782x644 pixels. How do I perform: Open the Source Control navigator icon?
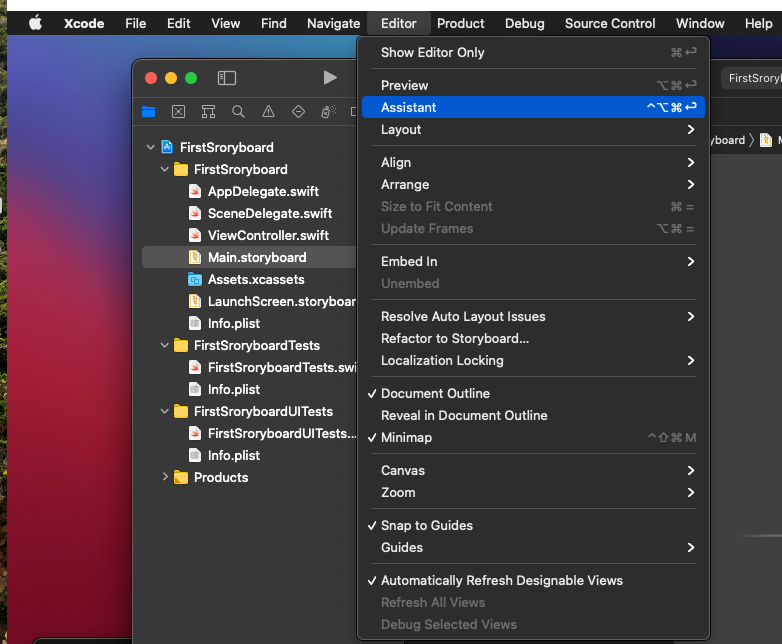pyautogui.click(x=179, y=111)
